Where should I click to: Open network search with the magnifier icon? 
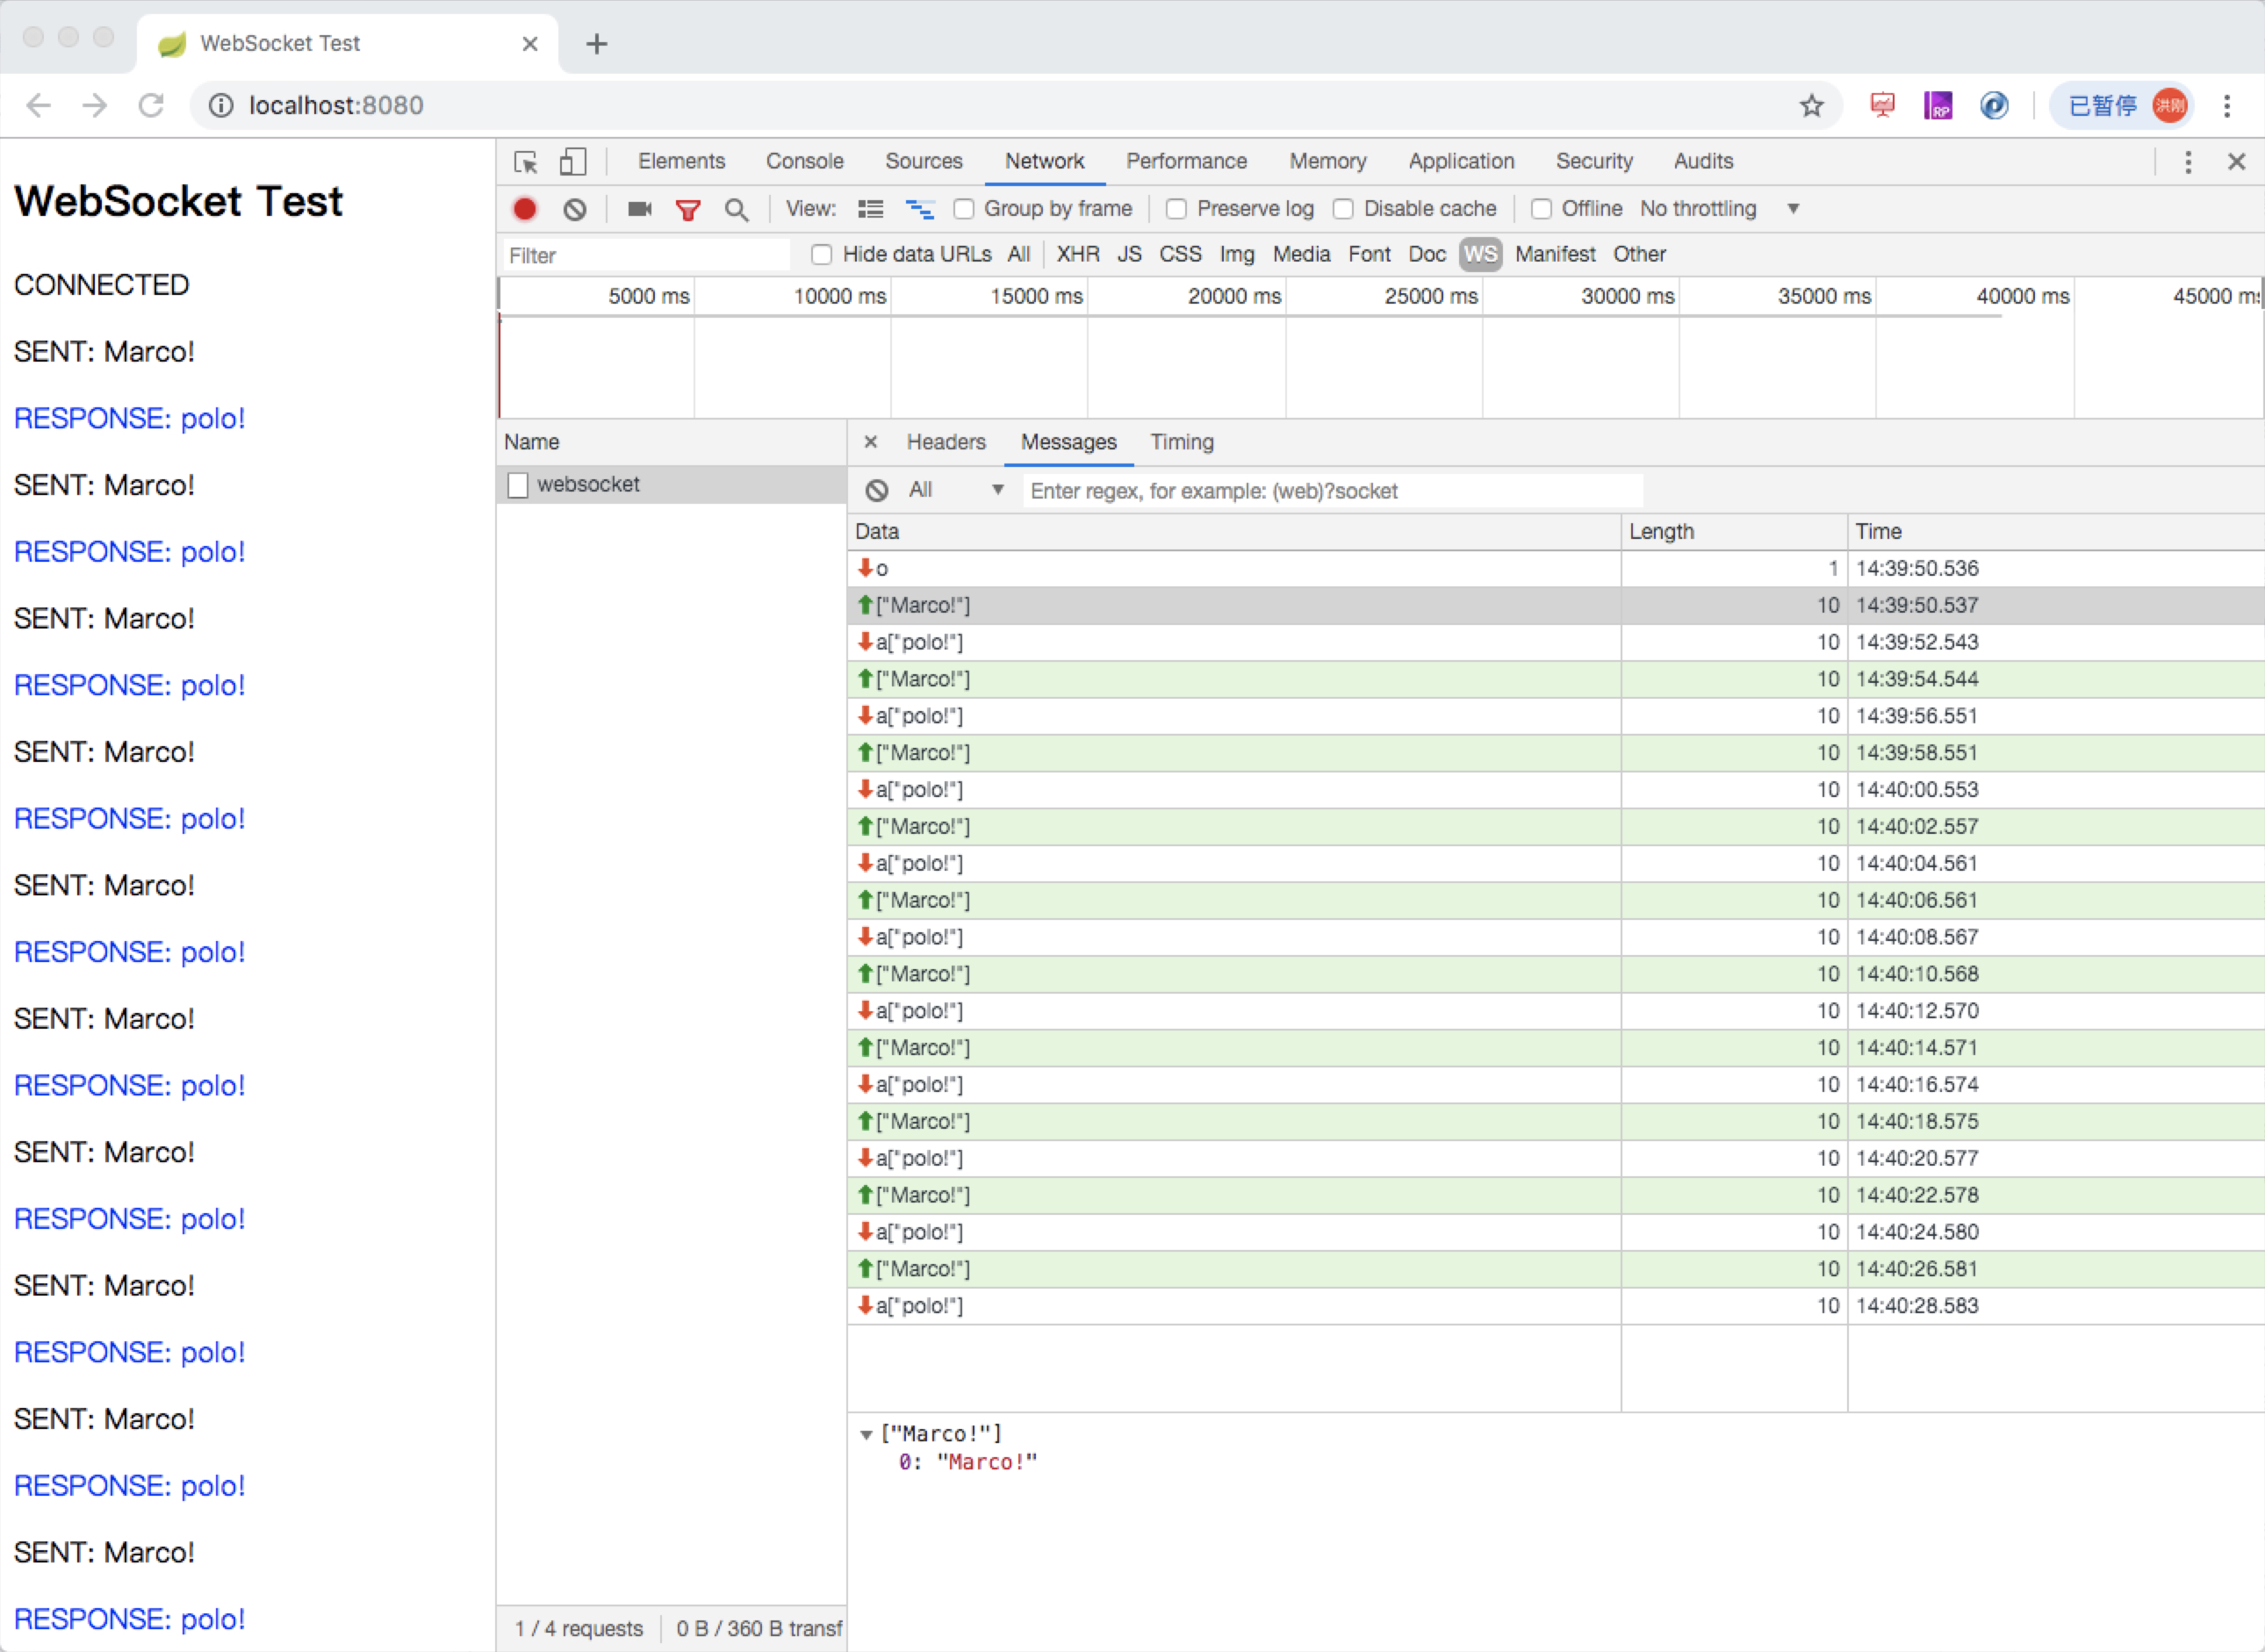[736, 209]
